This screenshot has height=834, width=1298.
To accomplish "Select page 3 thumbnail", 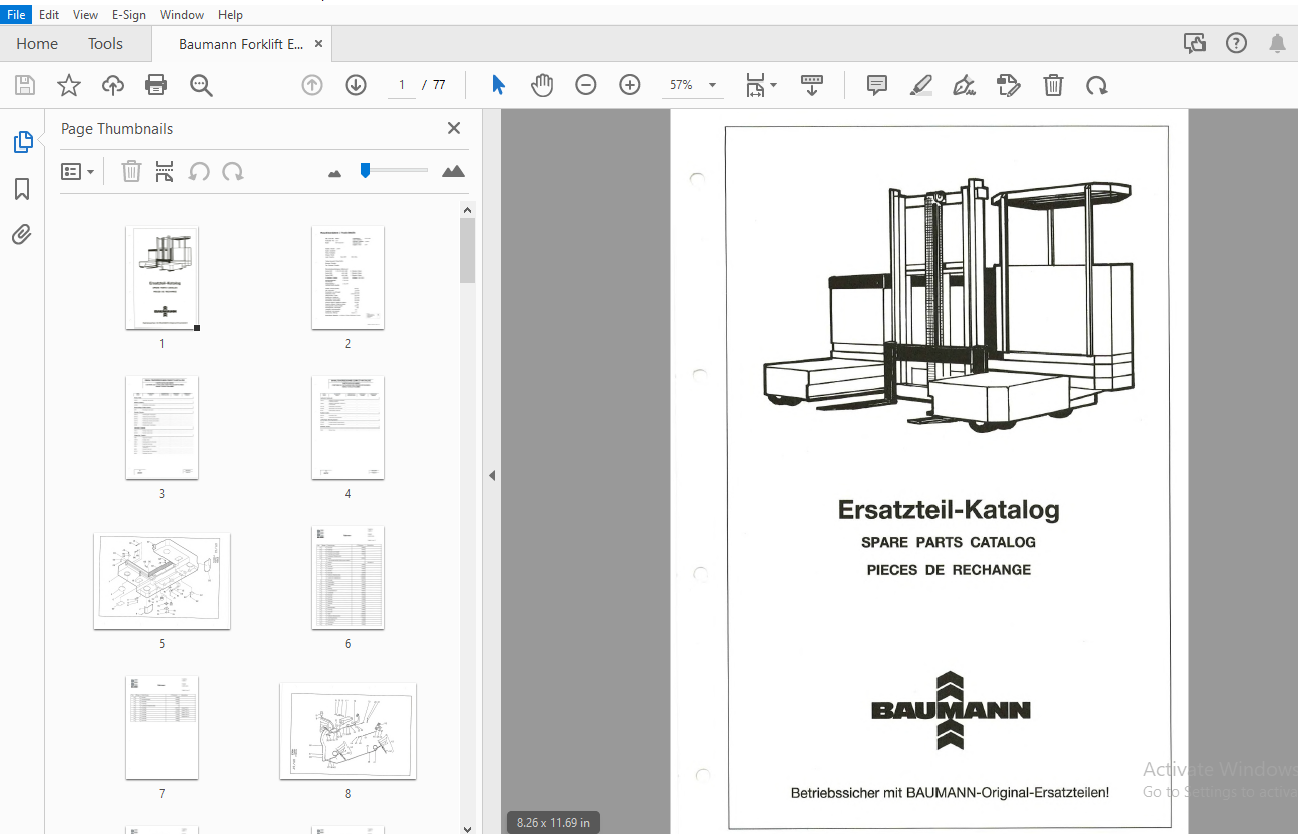I will tap(162, 428).
